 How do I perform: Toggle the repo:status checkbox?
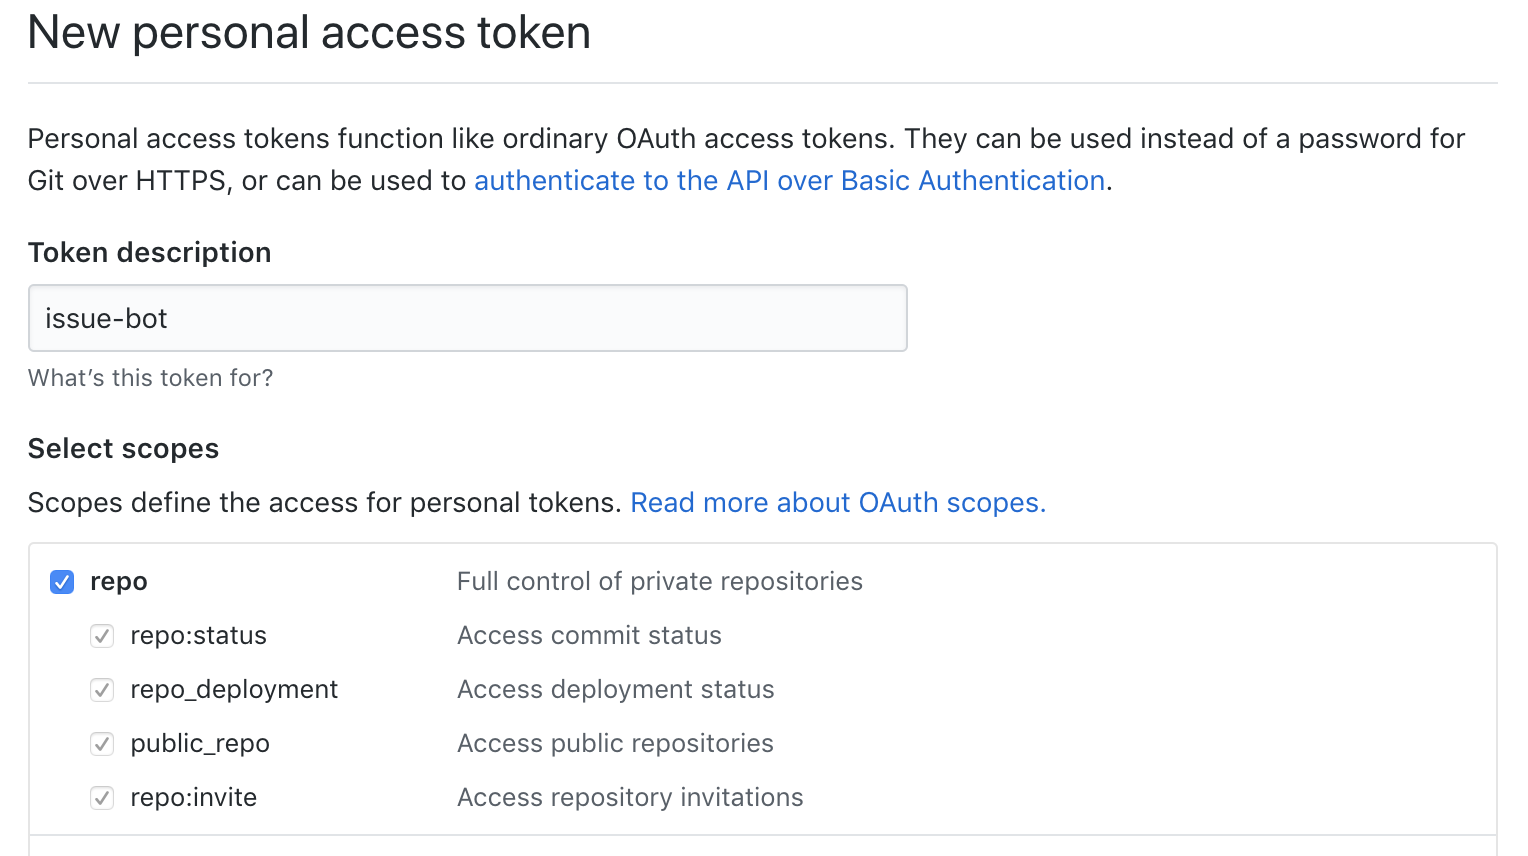[102, 636]
